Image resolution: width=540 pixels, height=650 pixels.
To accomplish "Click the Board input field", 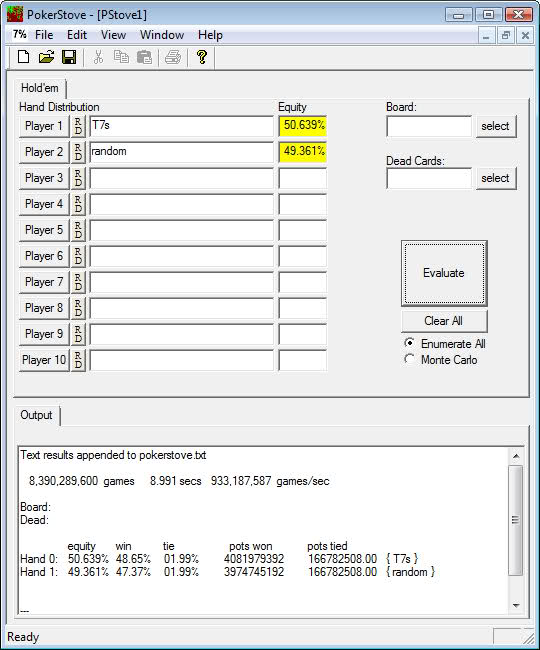I will pyautogui.click(x=429, y=126).
